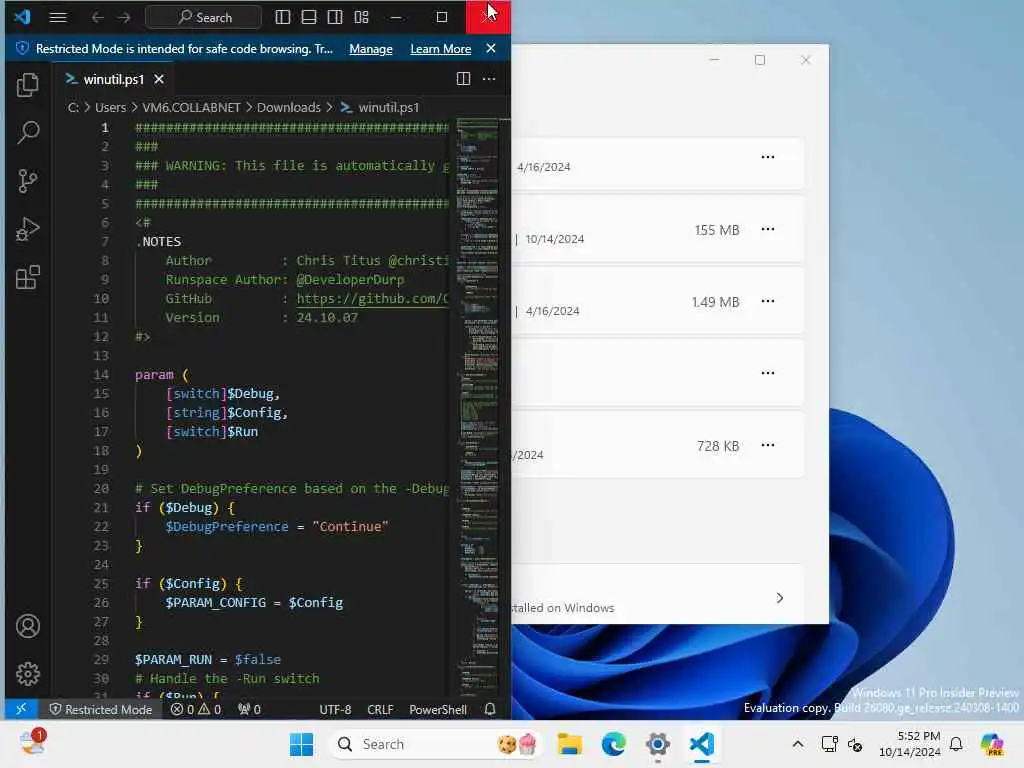The width and height of the screenshot is (1024, 768).
Task: Toggle the secondary side bar layout icon
Action: [335, 17]
